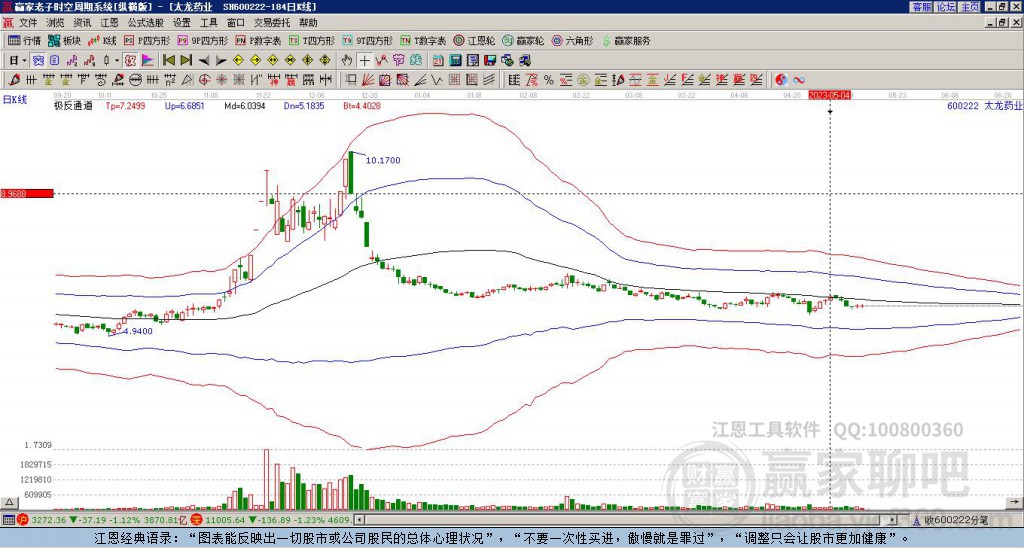Open the P四方形 tool

click(147, 40)
